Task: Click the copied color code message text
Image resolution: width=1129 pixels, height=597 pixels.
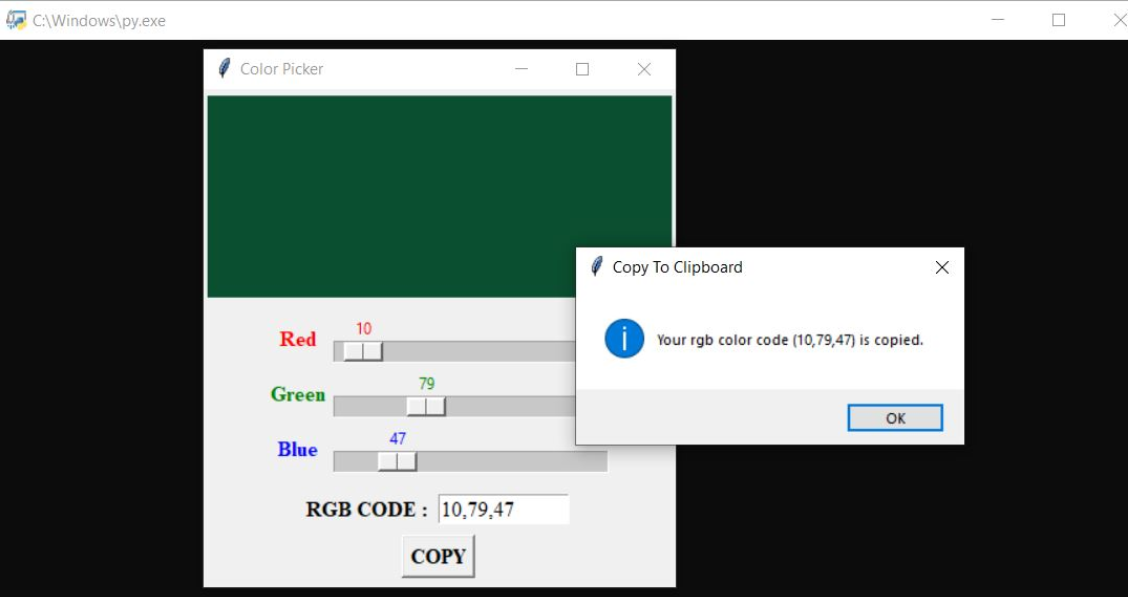Action: tap(789, 340)
